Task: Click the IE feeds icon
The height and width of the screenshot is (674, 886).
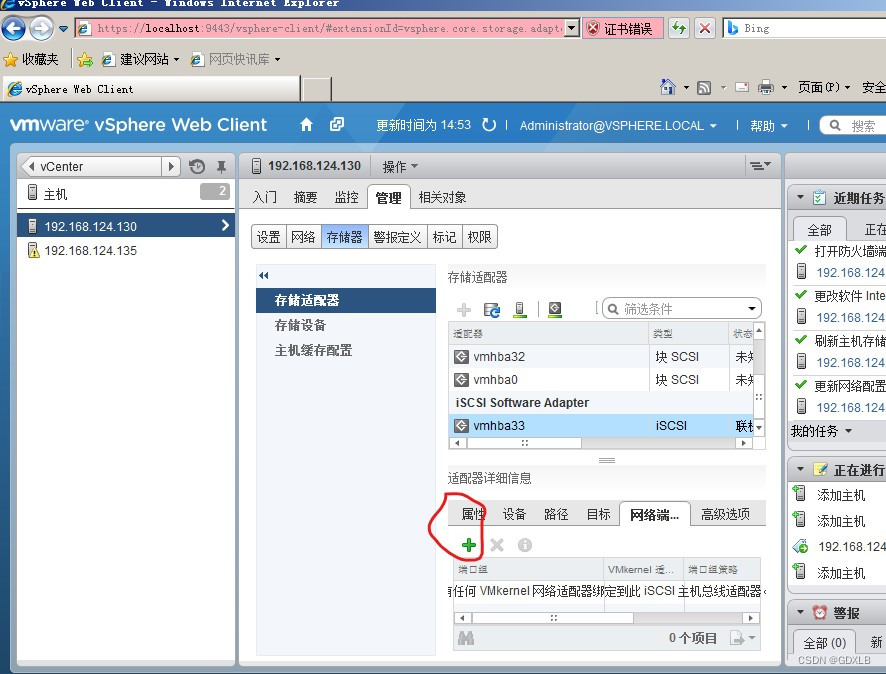Action: (x=704, y=88)
